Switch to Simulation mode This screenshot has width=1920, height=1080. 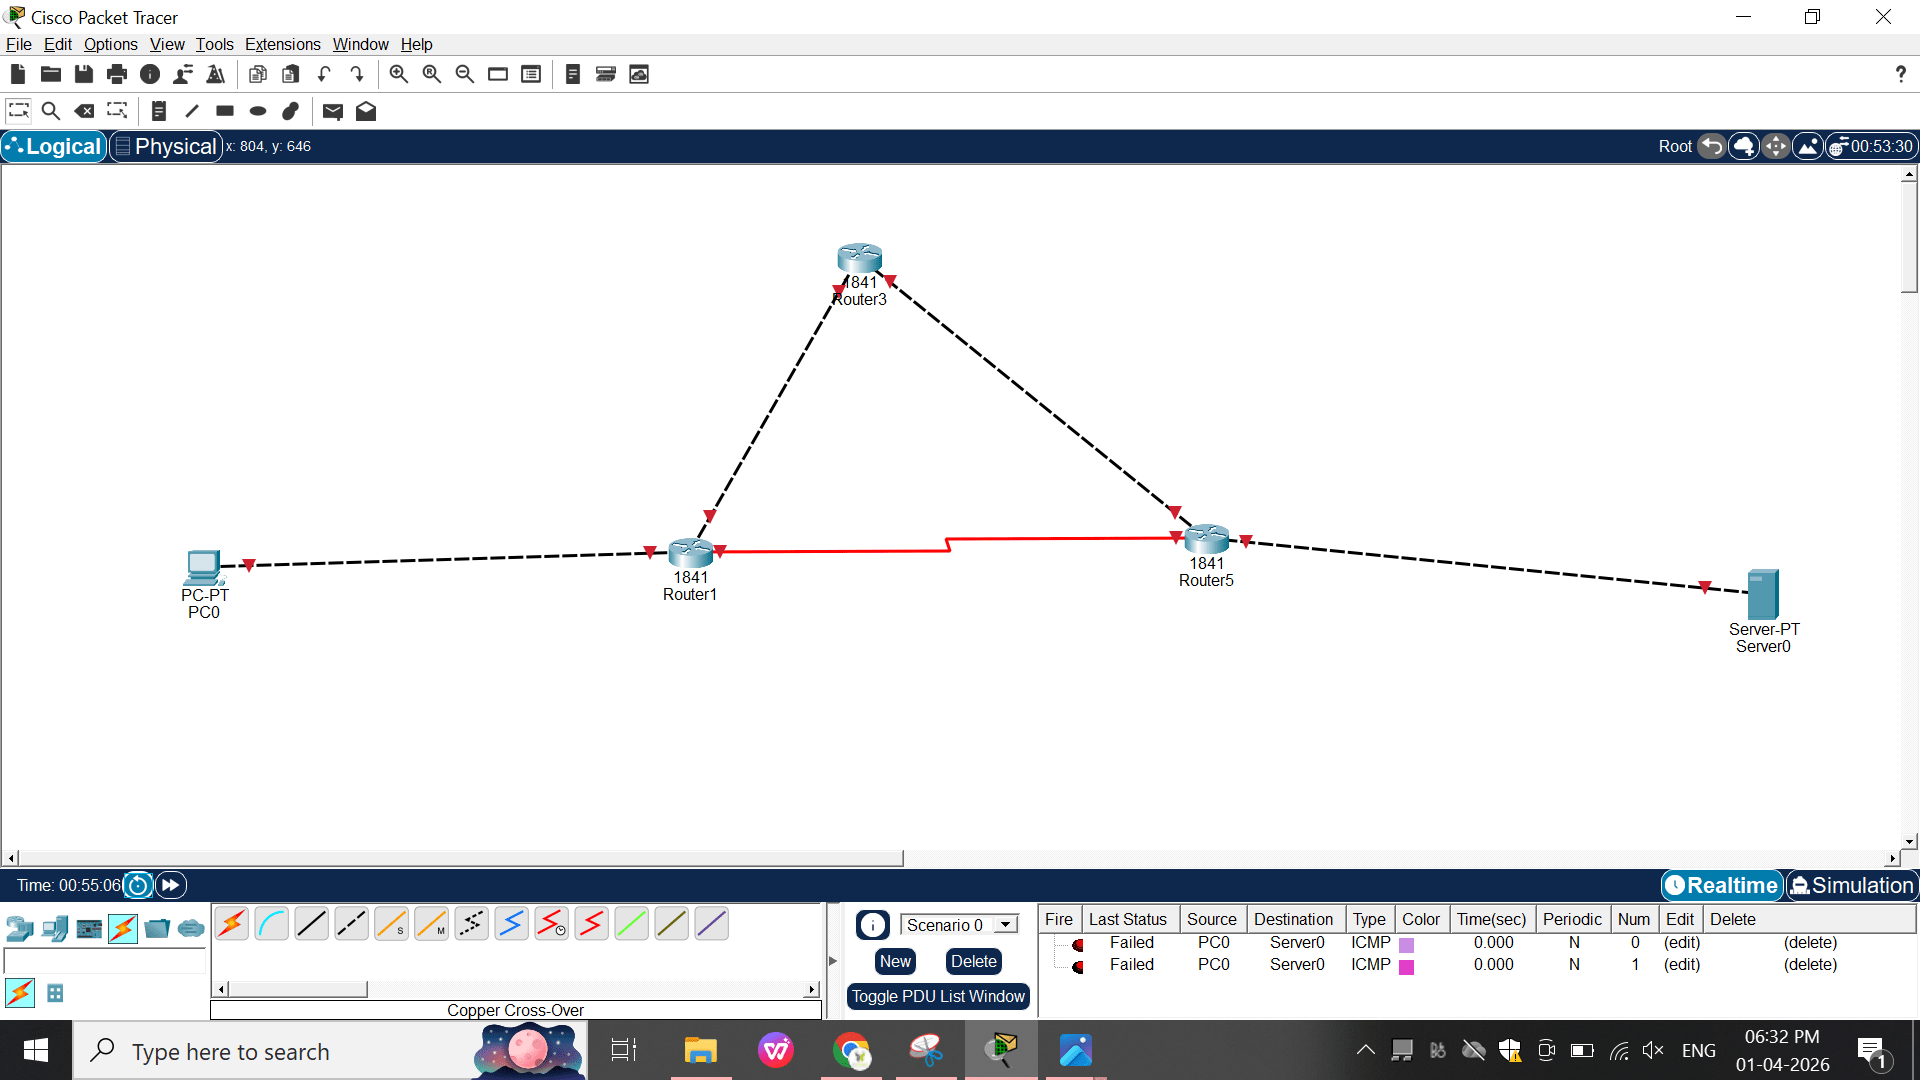1852,885
